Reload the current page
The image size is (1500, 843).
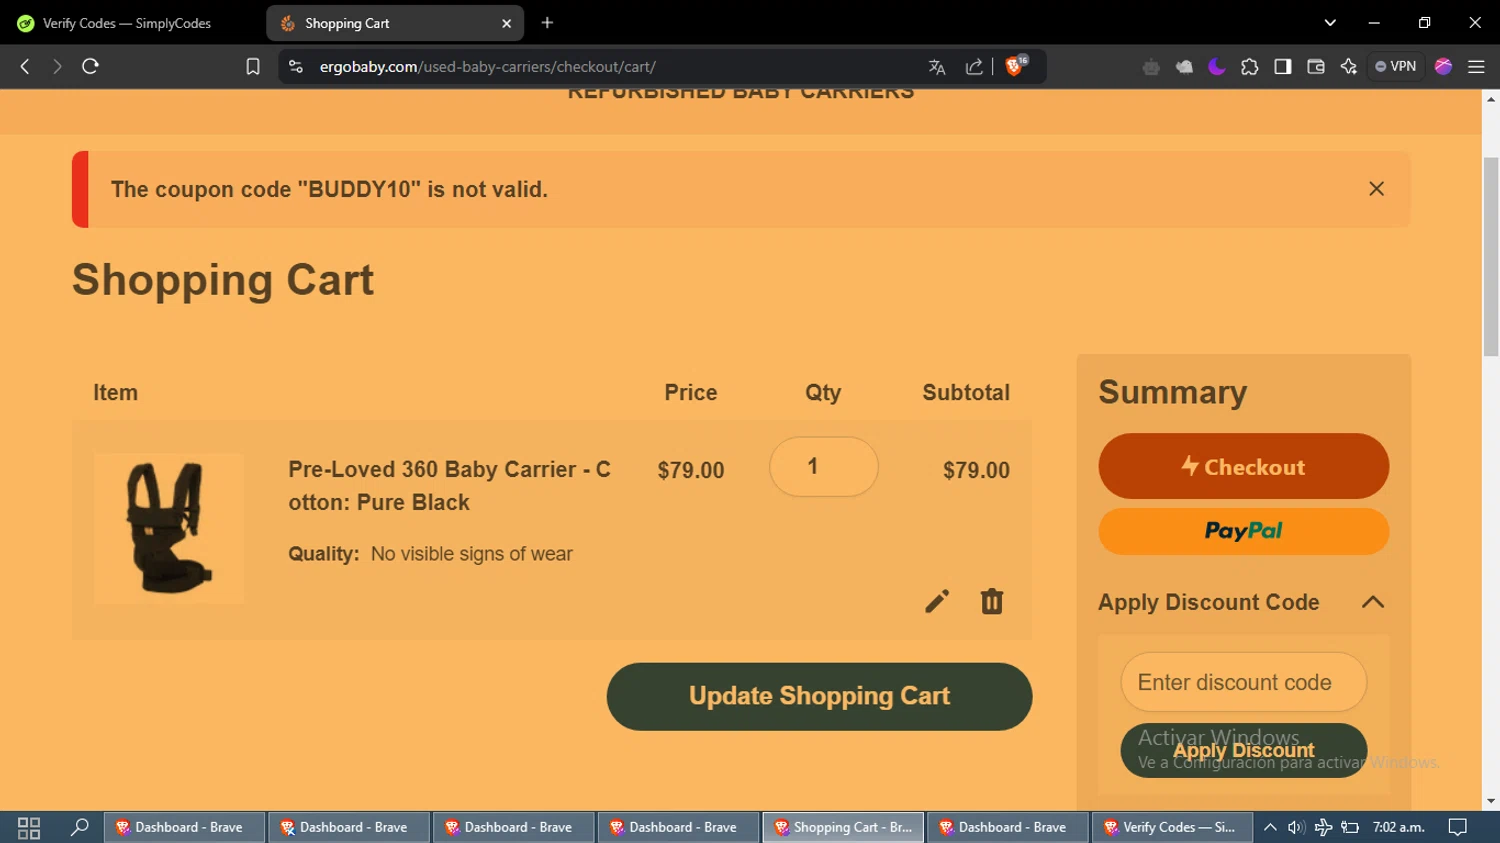90,66
